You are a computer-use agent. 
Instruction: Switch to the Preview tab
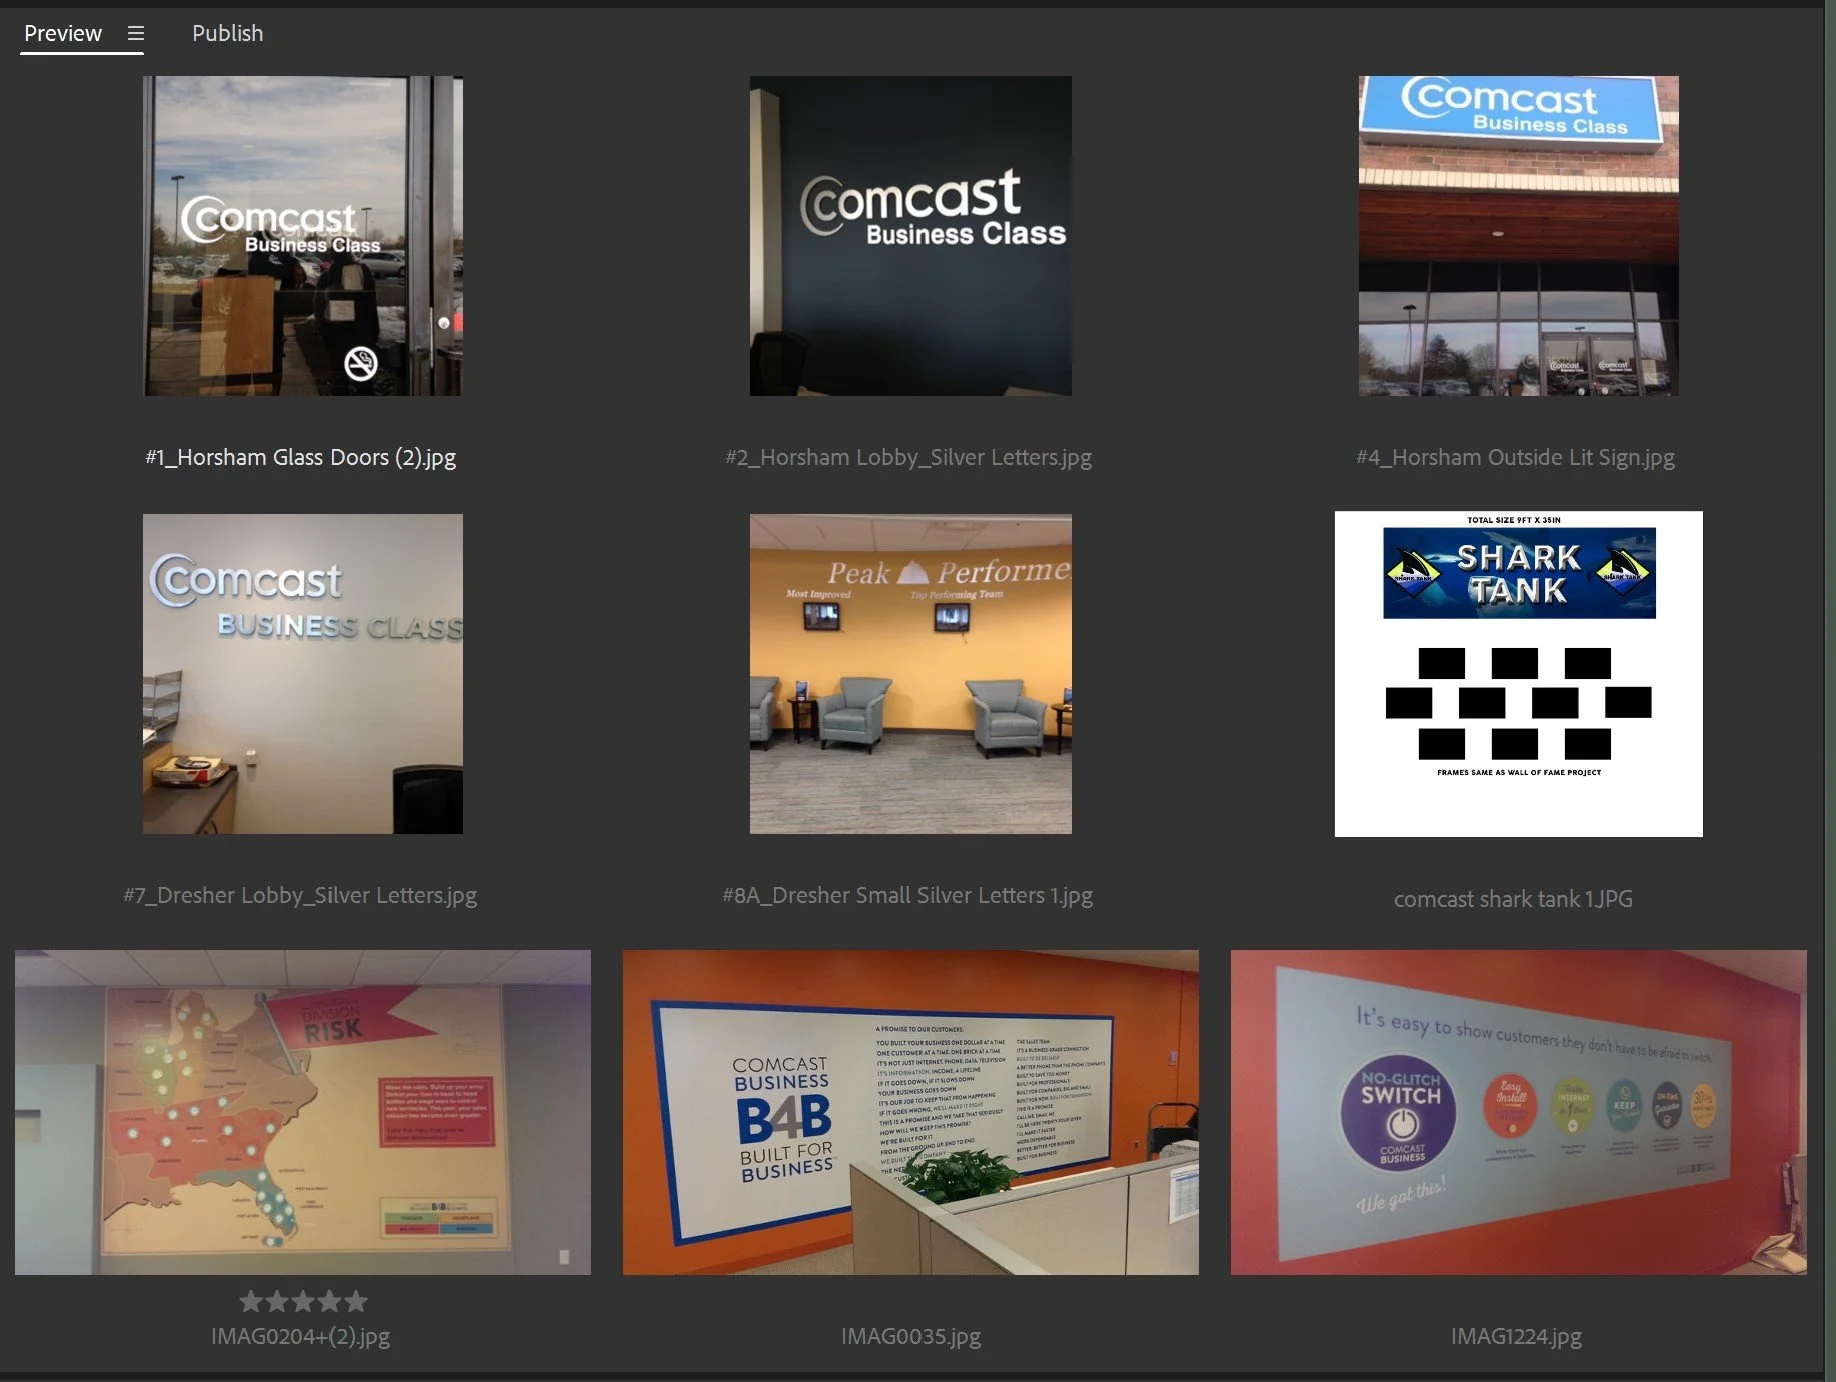(x=63, y=33)
